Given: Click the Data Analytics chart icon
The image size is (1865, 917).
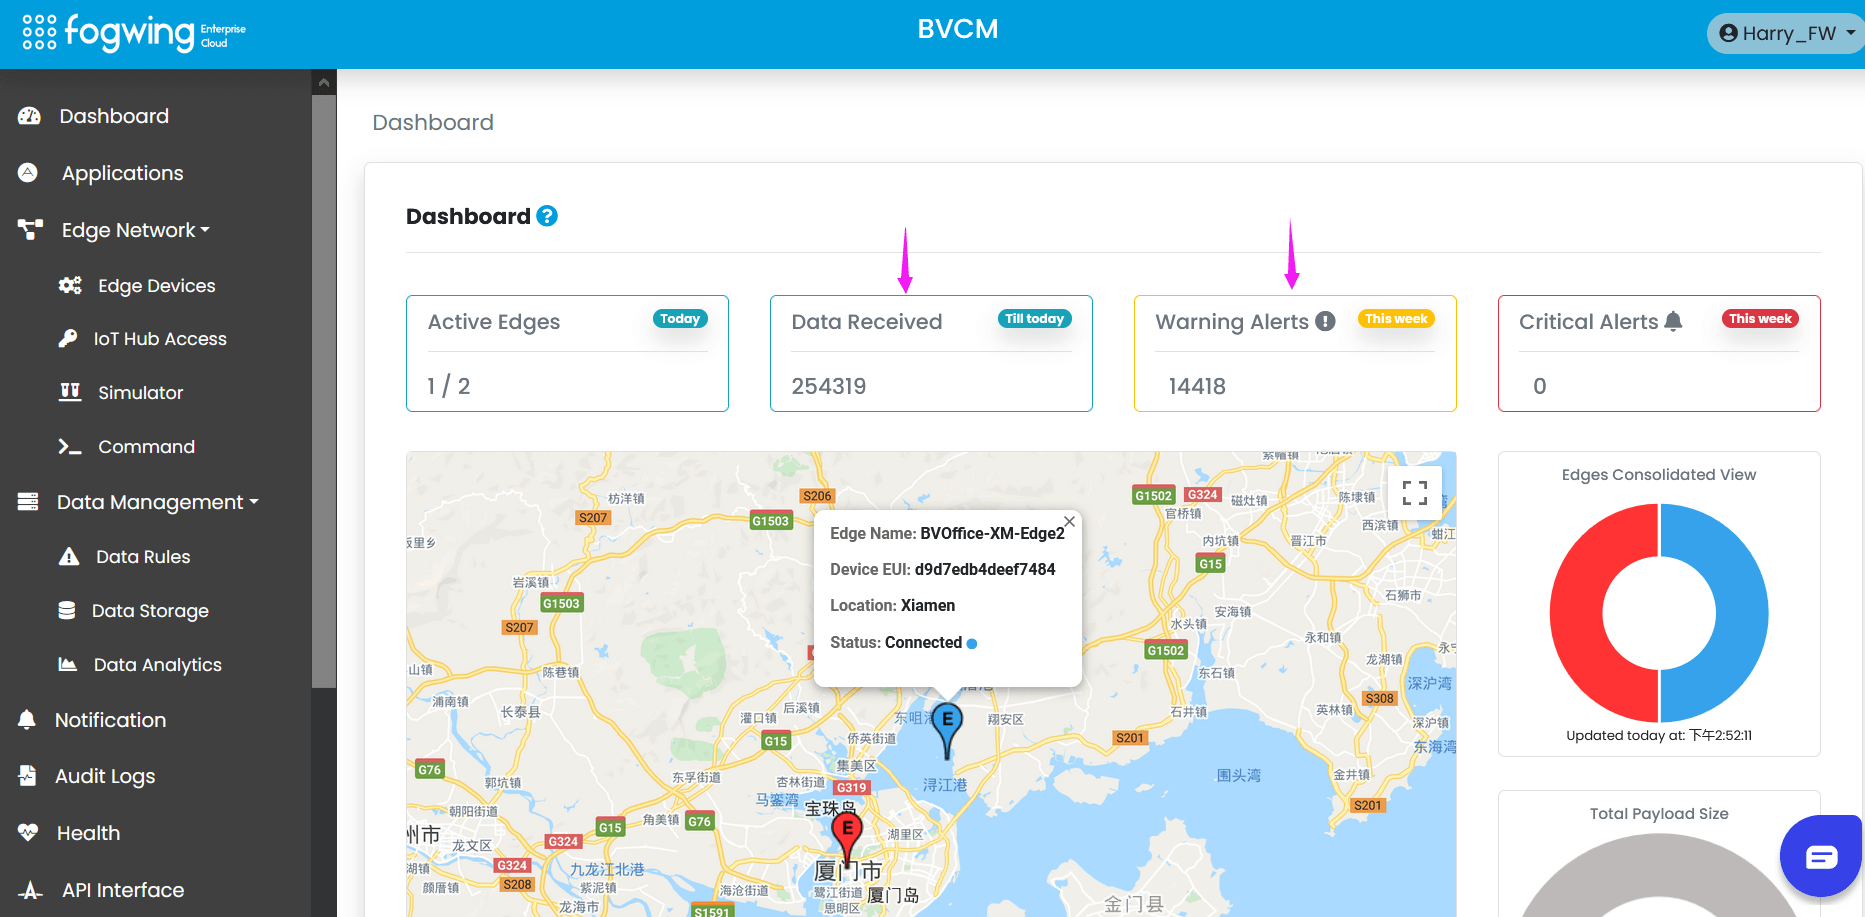Looking at the screenshot, I should [x=68, y=664].
